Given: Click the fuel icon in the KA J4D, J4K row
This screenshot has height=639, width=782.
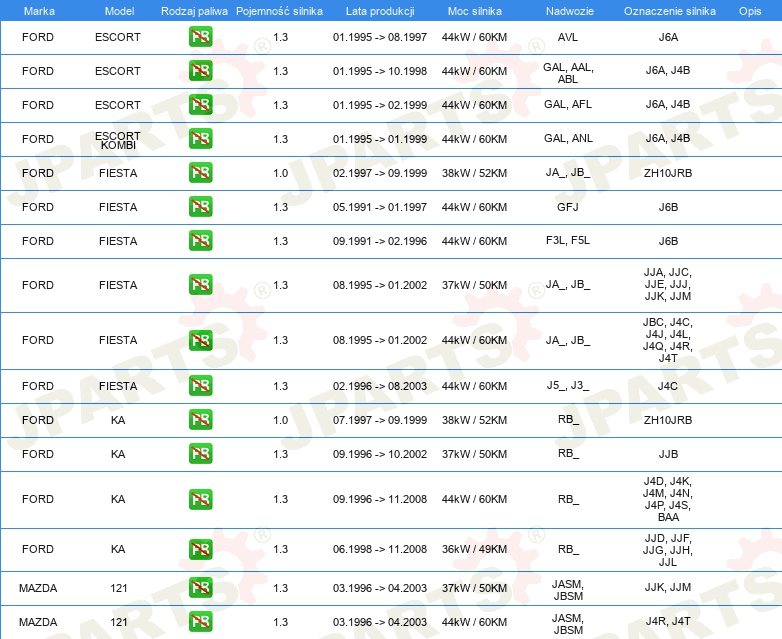Looking at the screenshot, I should pyautogui.click(x=200, y=499).
